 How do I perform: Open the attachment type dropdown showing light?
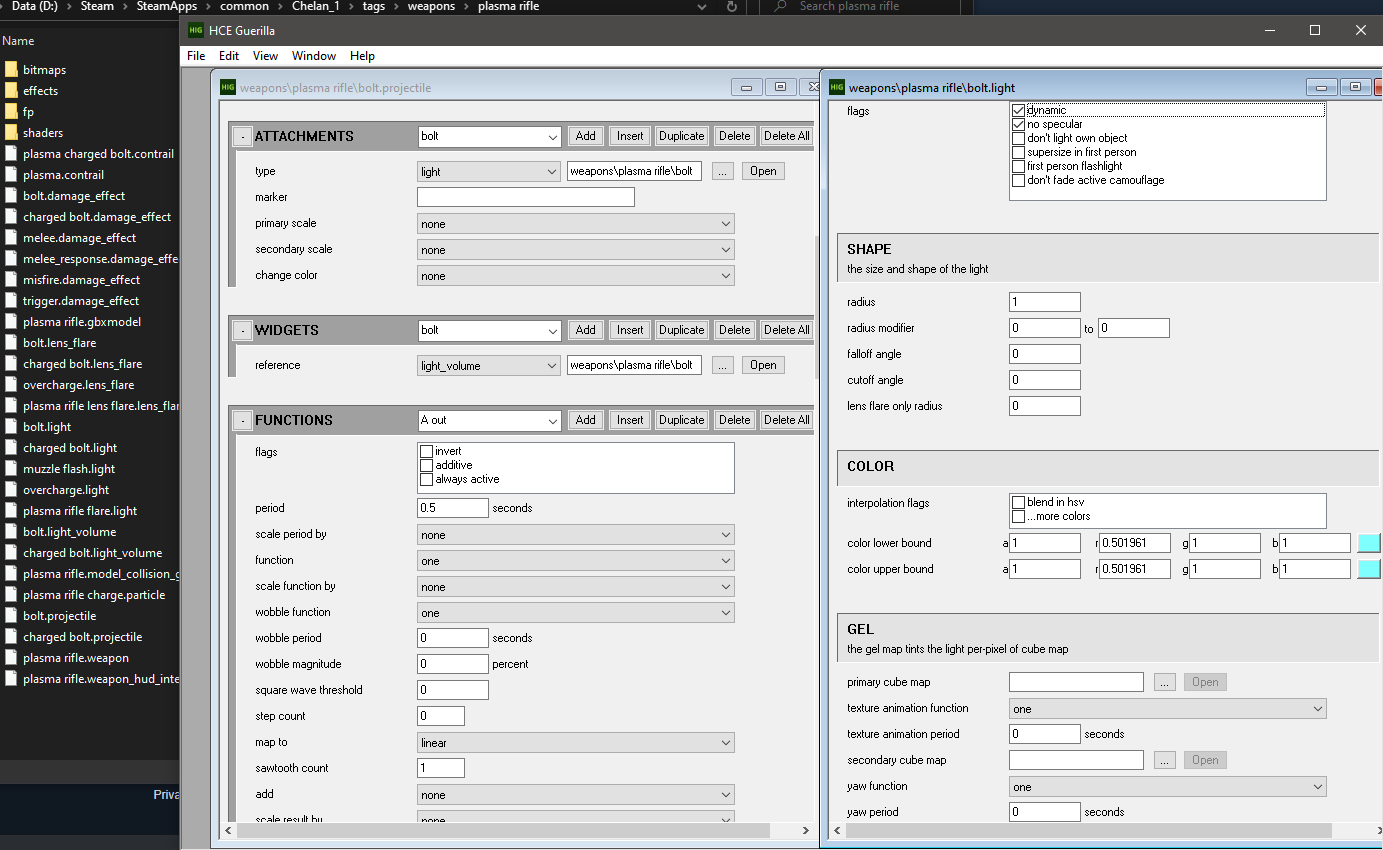pos(489,172)
